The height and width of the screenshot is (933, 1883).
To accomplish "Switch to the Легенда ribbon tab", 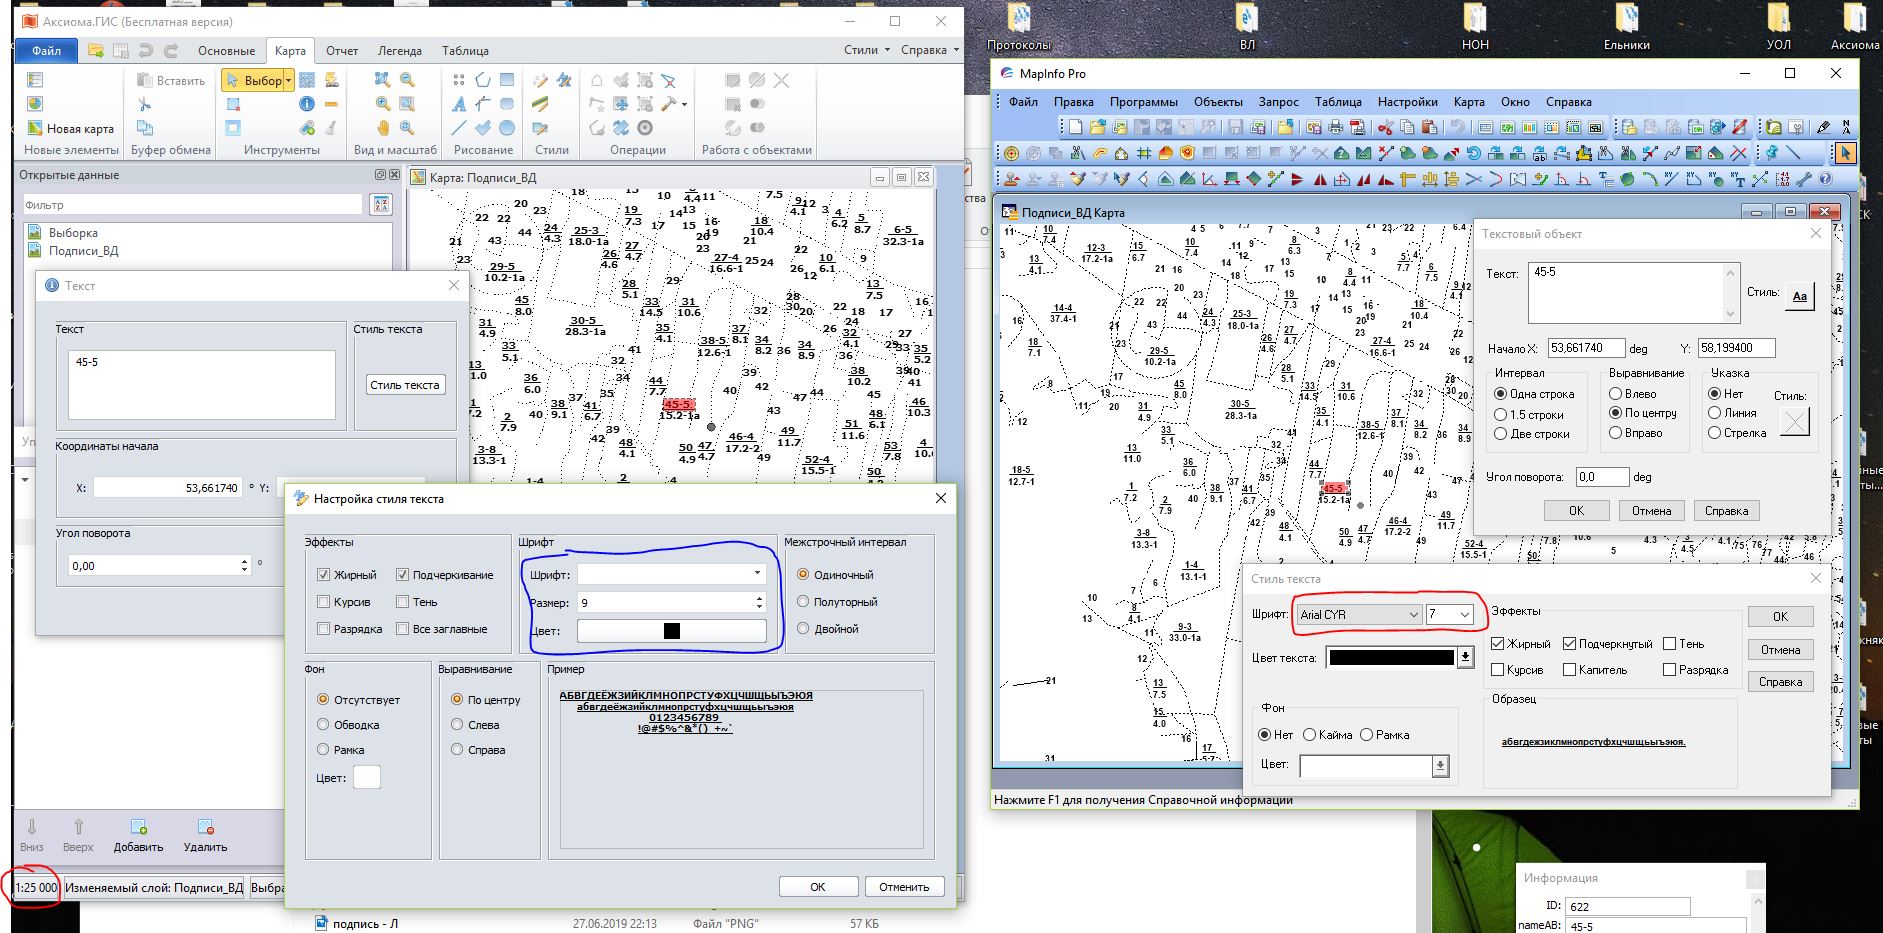I will coord(399,50).
